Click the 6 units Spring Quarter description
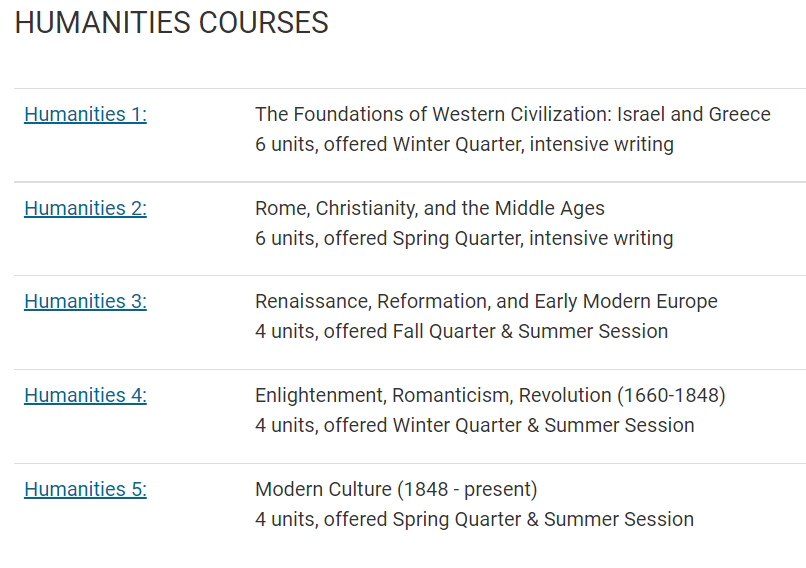Screen dimensions: 806x568 coord(464,239)
